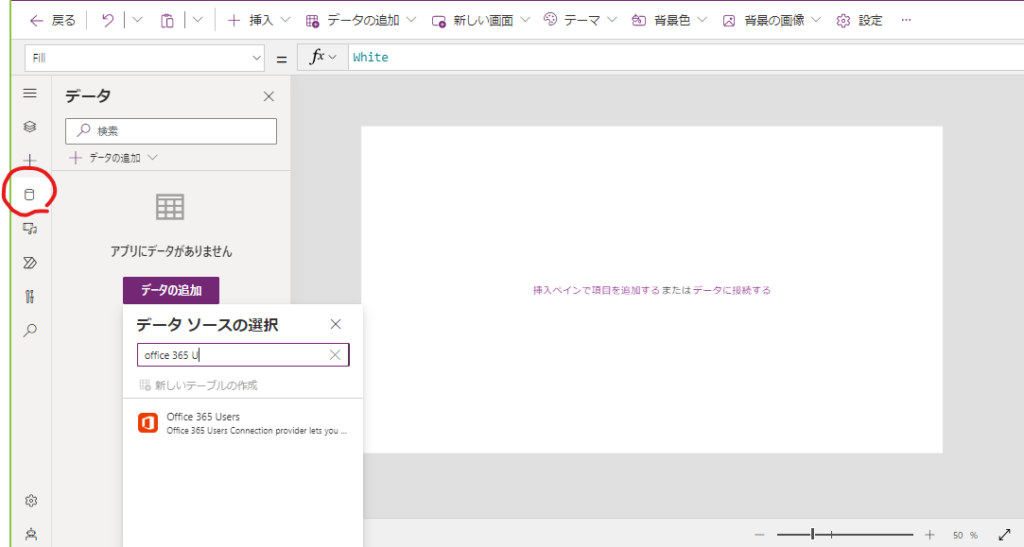
Task: Expand the paste options dropdown arrow
Action: click(197, 20)
